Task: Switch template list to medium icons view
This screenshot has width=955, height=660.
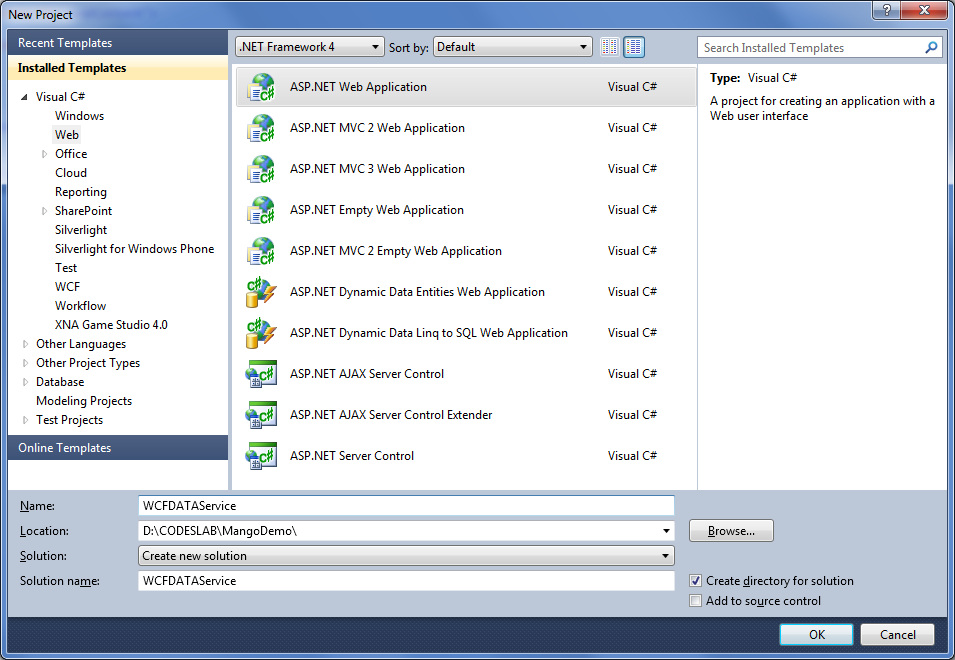Action: coord(634,47)
